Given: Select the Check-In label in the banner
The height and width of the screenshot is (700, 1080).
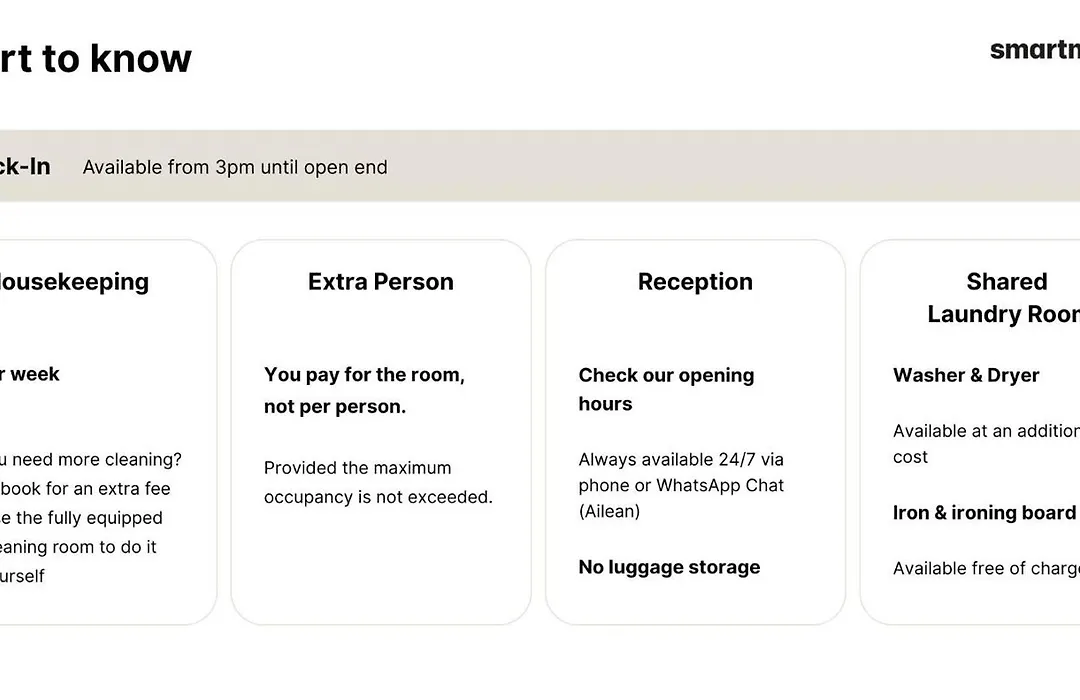Looking at the screenshot, I should 25,167.
